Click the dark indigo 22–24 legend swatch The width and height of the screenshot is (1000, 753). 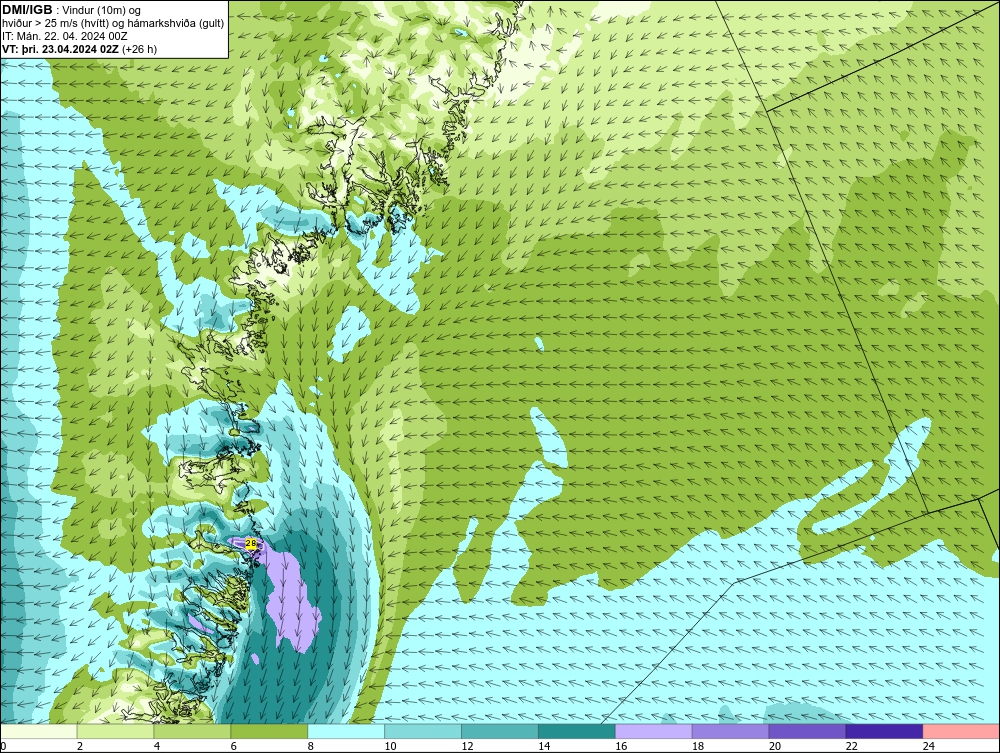pos(884,731)
